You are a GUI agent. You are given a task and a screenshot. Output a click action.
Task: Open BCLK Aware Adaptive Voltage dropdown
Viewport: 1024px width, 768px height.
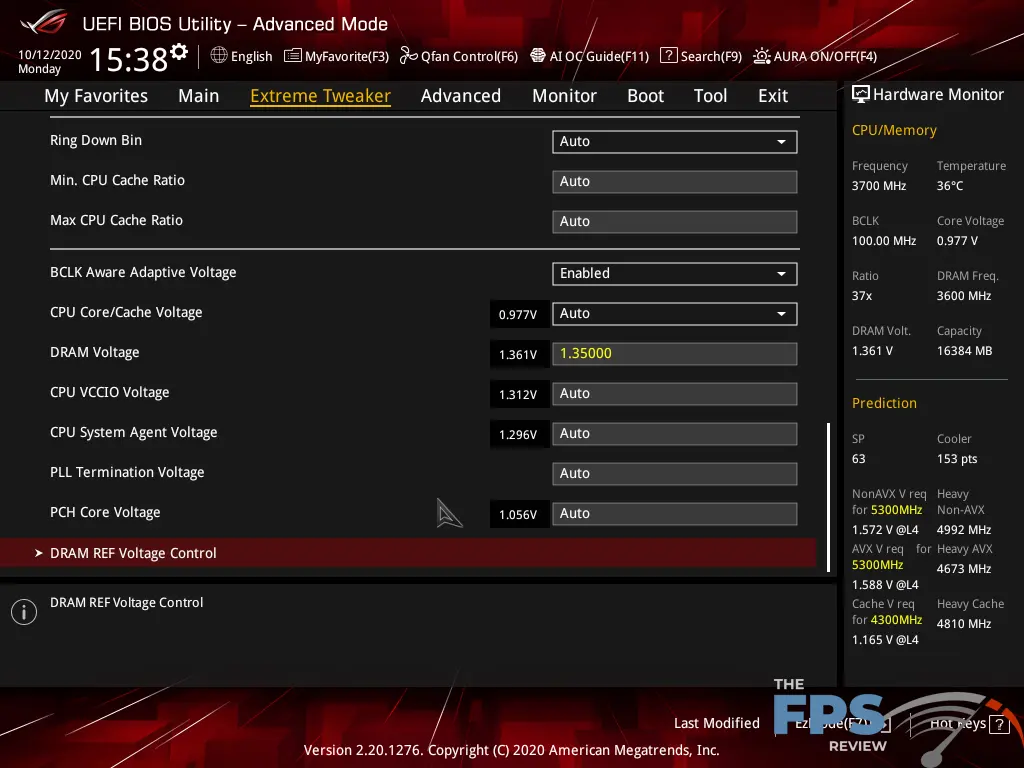point(675,274)
